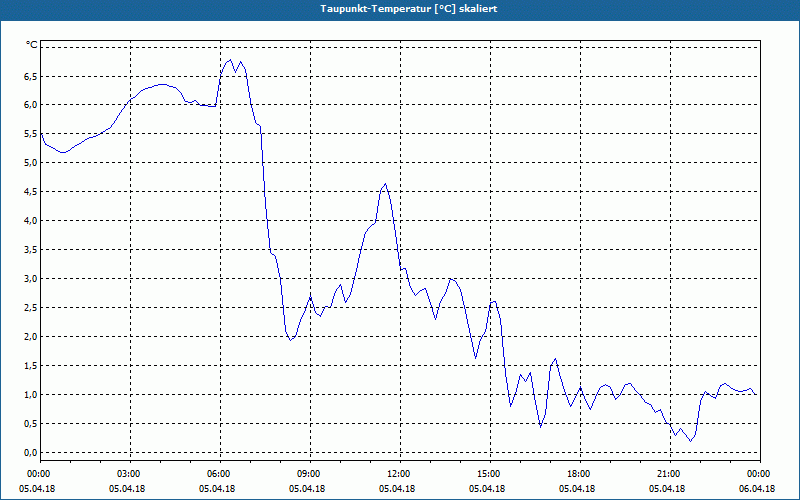Click the 3,5 y-axis value

point(31,249)
